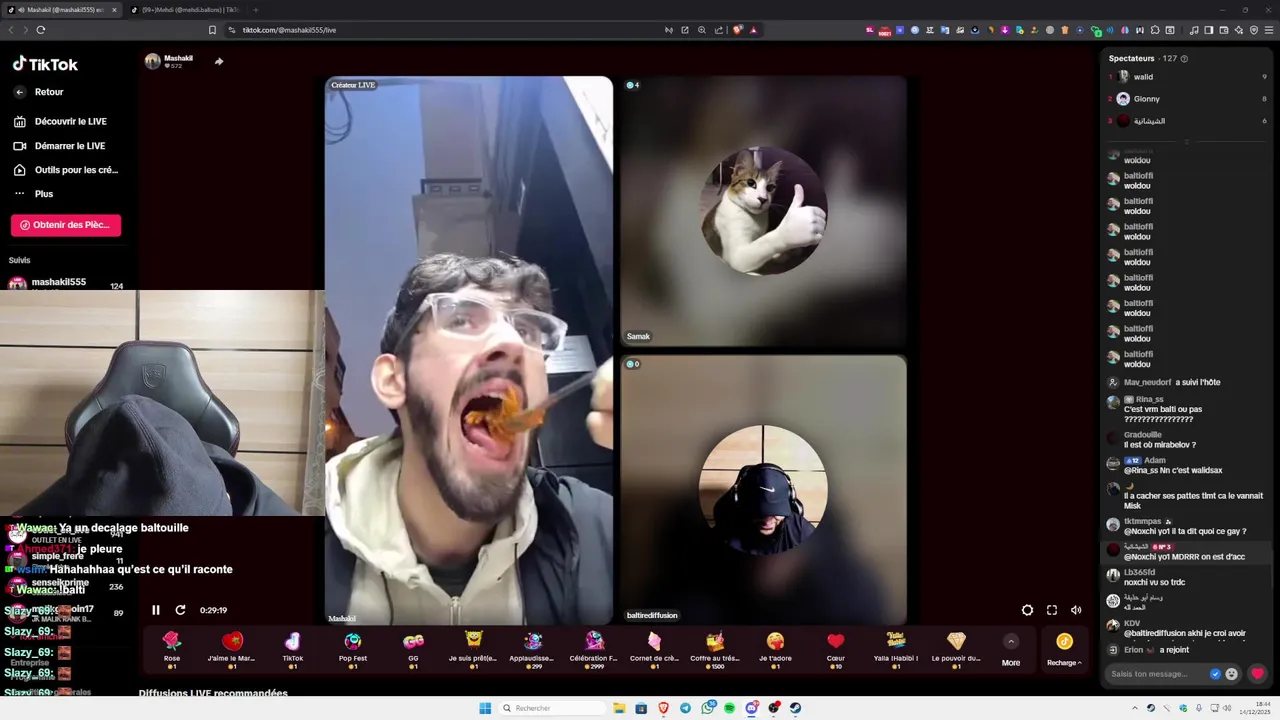This screenshot has height=720, width=1280.
Task: Send the J'aime le Mar... gift
Action: [232, 649]
